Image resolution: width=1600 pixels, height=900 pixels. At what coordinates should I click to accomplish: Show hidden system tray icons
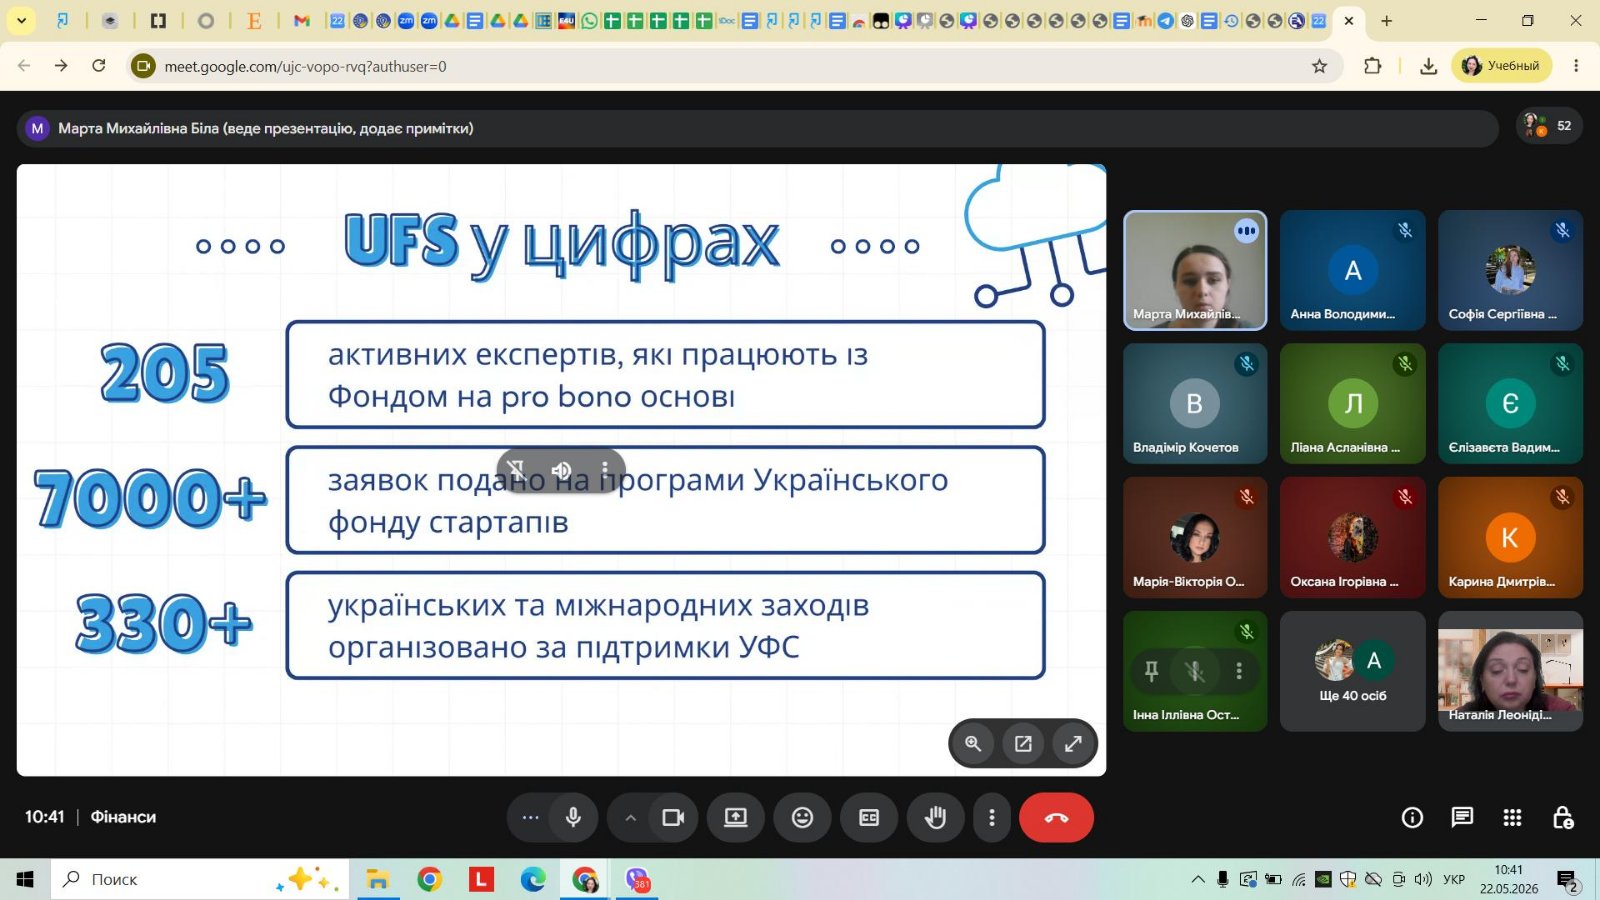tap(1197, 879)
